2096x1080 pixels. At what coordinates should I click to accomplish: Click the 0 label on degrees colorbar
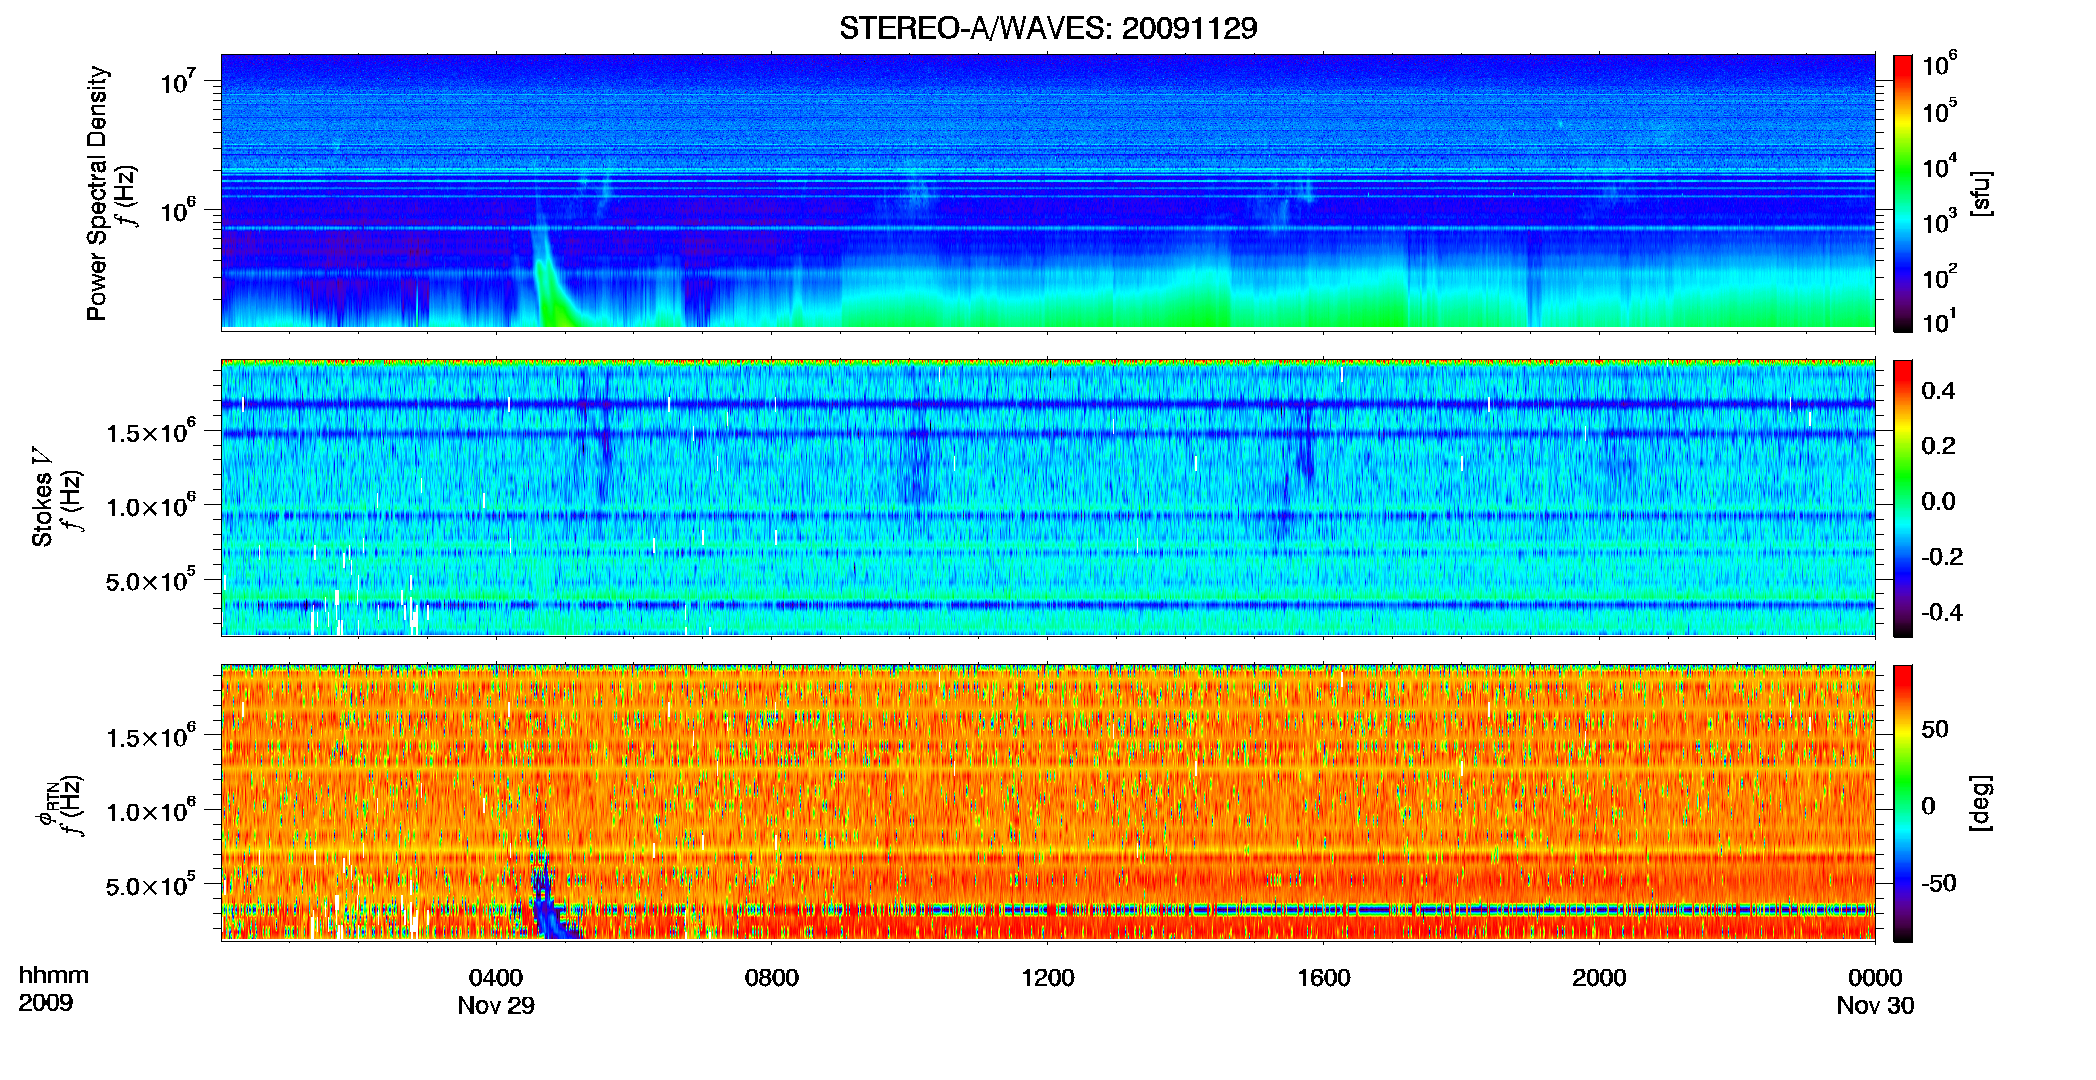[1929, 805]
